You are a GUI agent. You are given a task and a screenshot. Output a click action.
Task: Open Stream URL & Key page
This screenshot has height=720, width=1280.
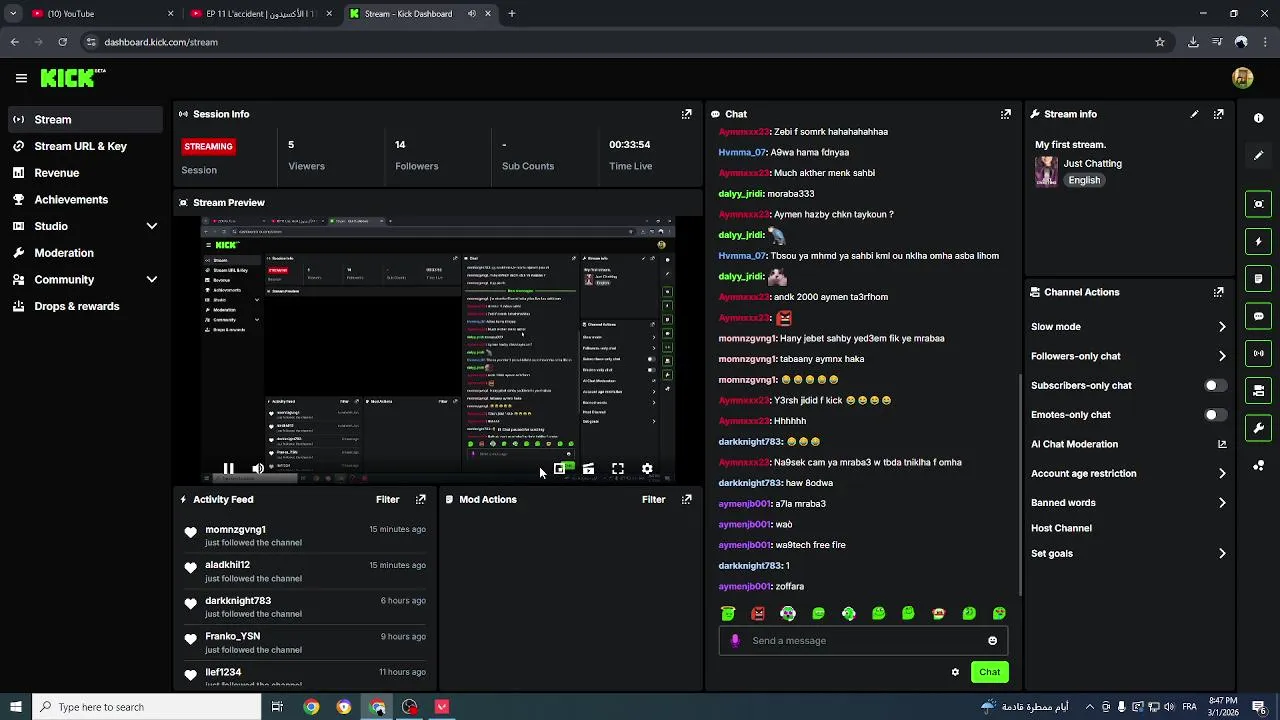[84, 146]
